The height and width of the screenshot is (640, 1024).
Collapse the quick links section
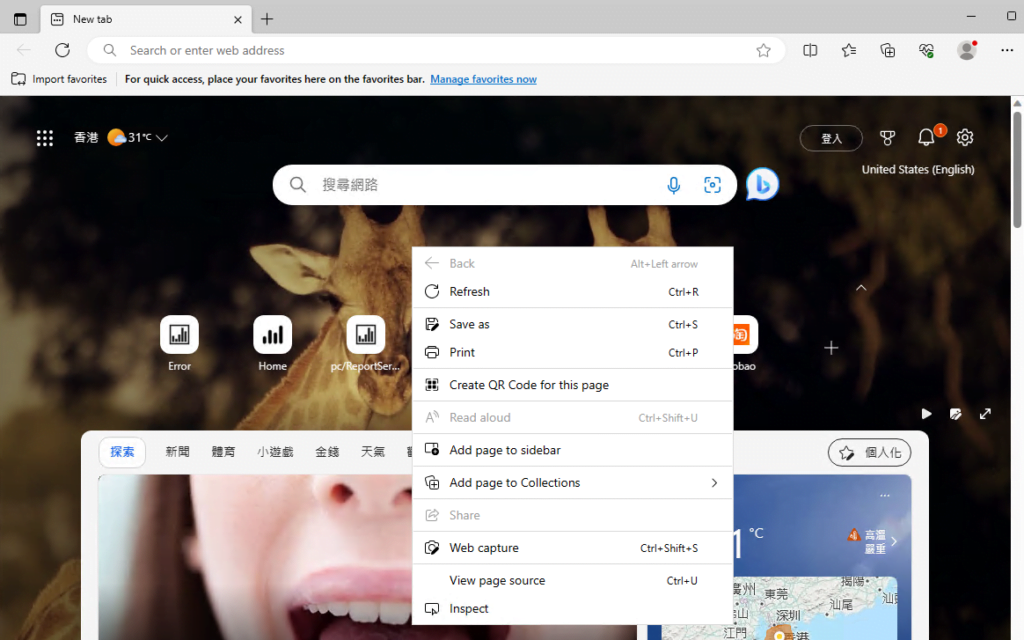[861, 287]
